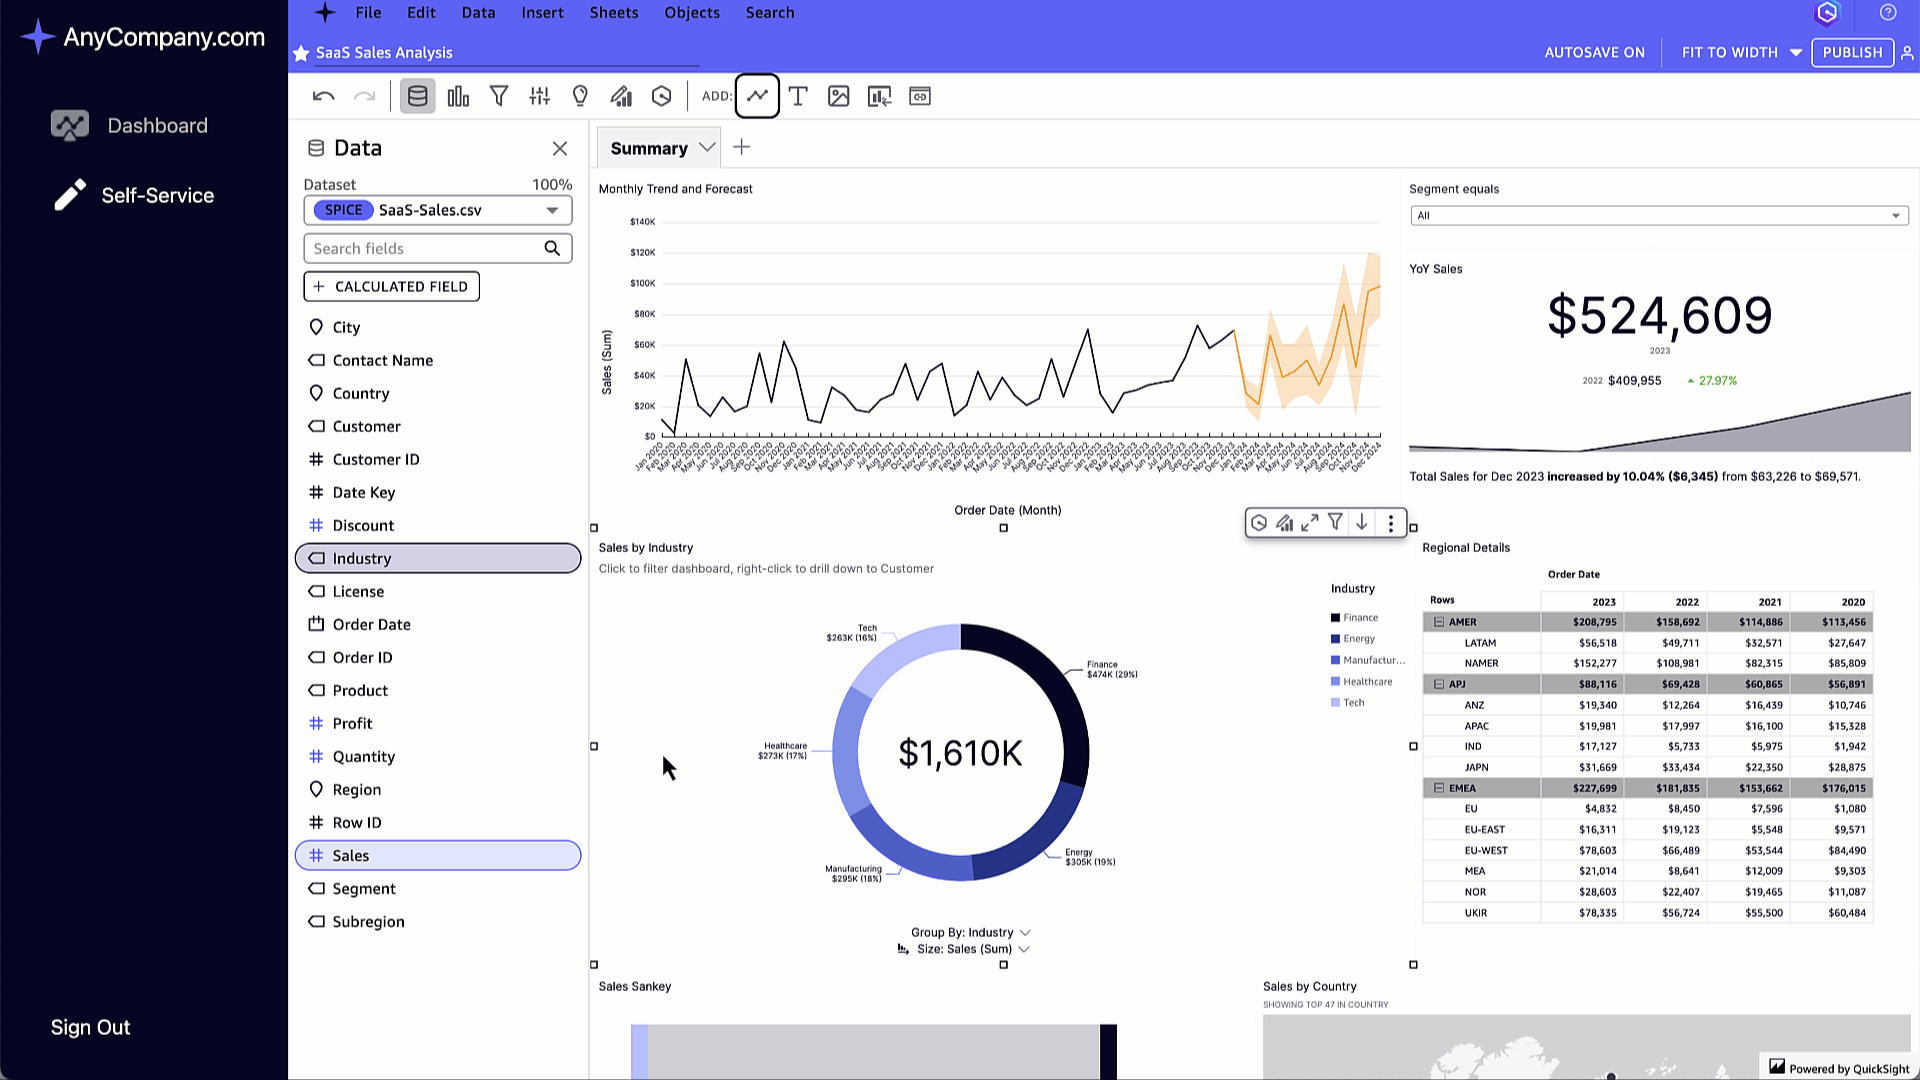Click the insights lightbulb icon
Screen dimensions: 1920x1080
click(x=580, y=96)
